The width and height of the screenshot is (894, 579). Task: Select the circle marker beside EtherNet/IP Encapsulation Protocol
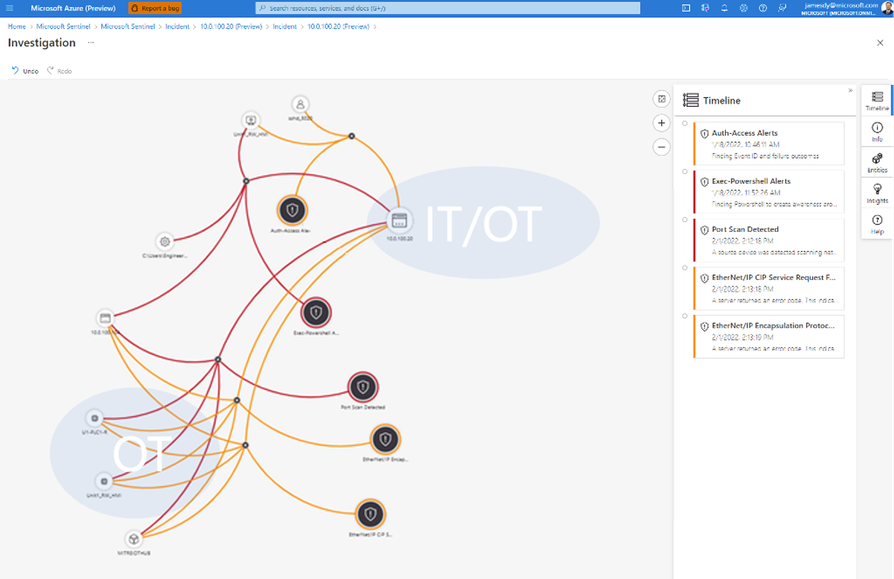685,316
